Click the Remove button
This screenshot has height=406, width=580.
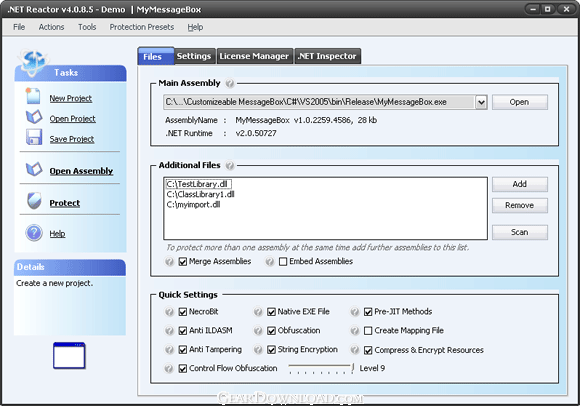[519, 206]
